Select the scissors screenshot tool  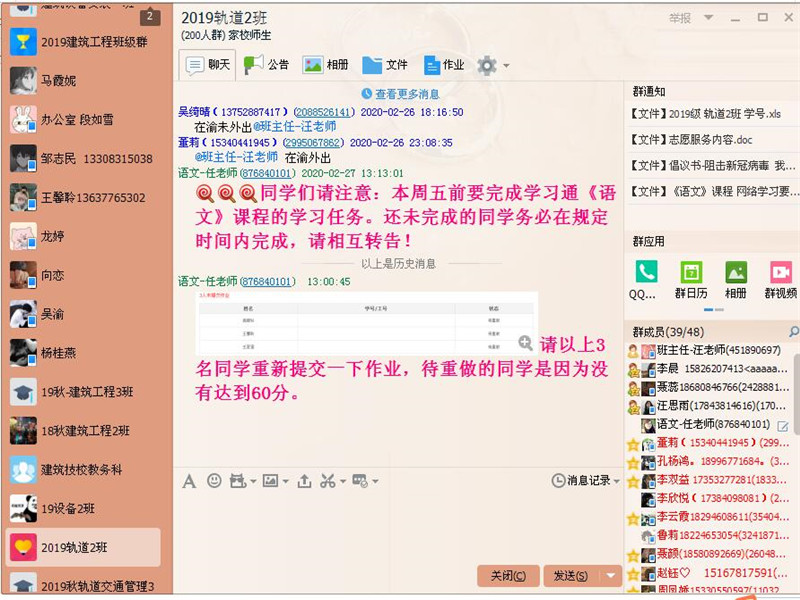coord(327,481)
